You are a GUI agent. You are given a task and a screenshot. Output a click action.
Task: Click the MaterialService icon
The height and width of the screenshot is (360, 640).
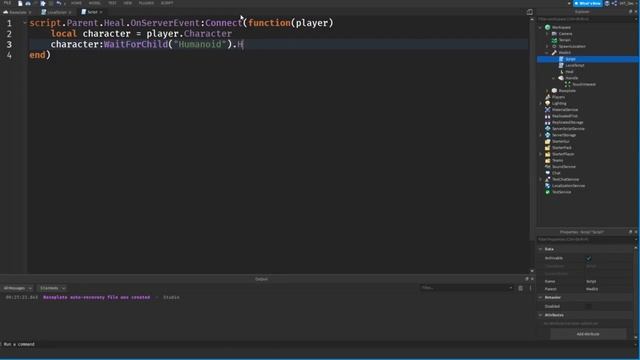[x=548, y=109]
